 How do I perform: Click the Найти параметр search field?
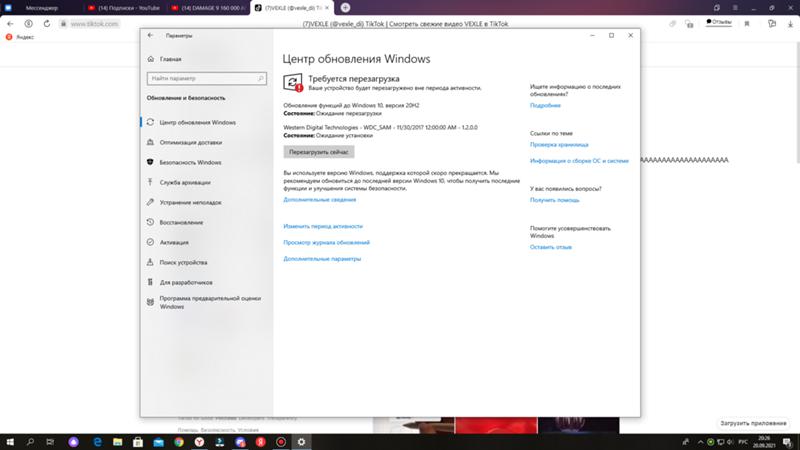[207, 79]
